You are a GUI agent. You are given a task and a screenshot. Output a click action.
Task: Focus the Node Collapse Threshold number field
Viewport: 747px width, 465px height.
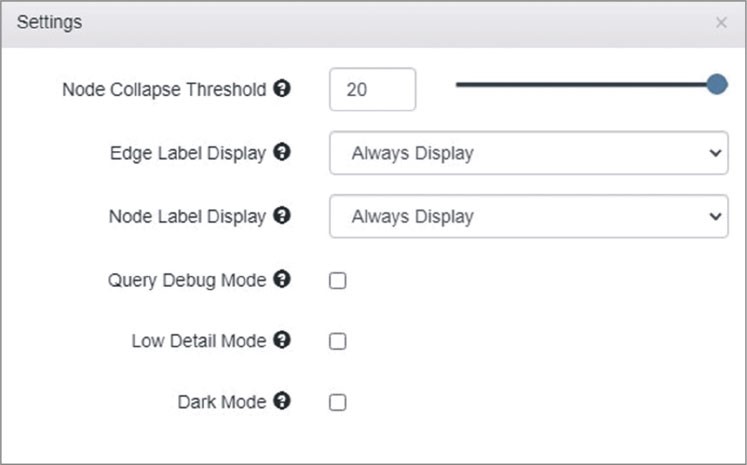point(371,89)
